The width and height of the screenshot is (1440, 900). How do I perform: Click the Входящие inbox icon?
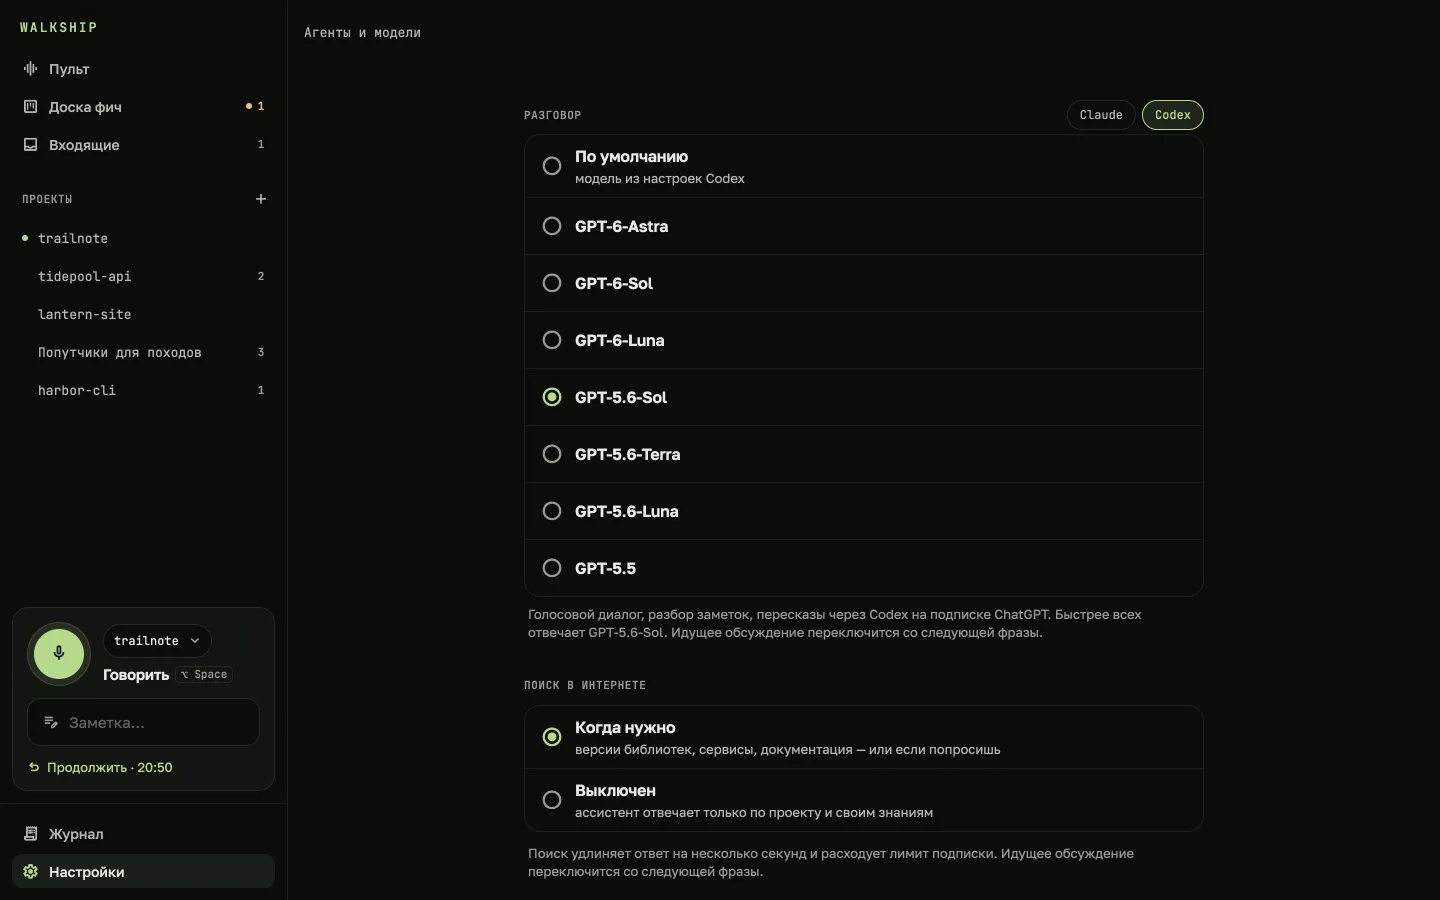(x=30, y=145)
